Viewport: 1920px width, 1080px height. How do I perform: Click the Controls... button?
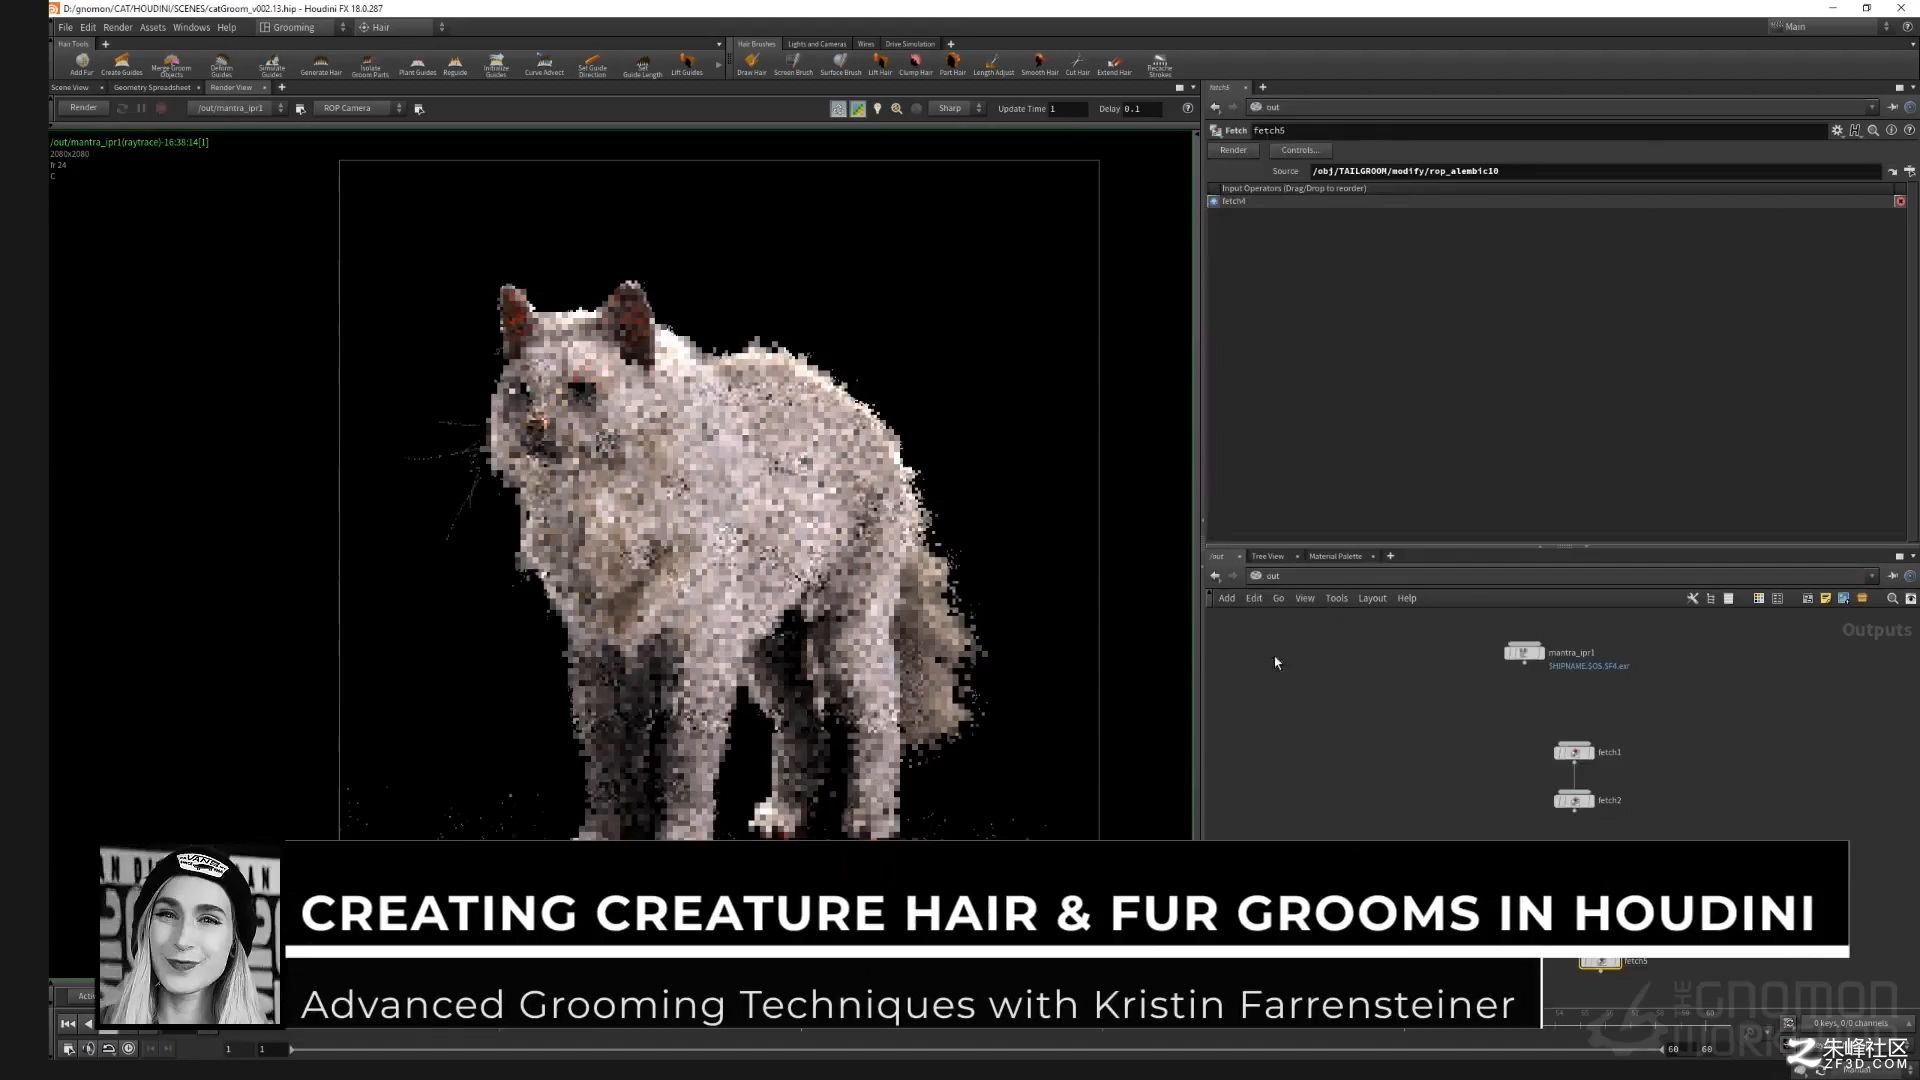pyautogui.click(x=1300, y=150)
